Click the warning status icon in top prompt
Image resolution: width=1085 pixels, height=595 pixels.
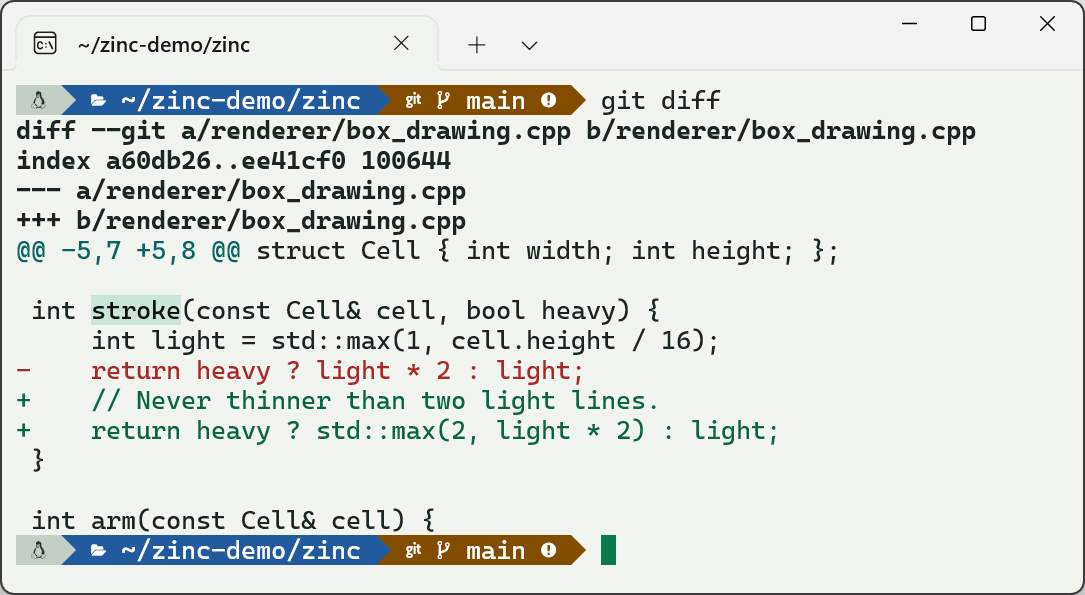point(549,100)
